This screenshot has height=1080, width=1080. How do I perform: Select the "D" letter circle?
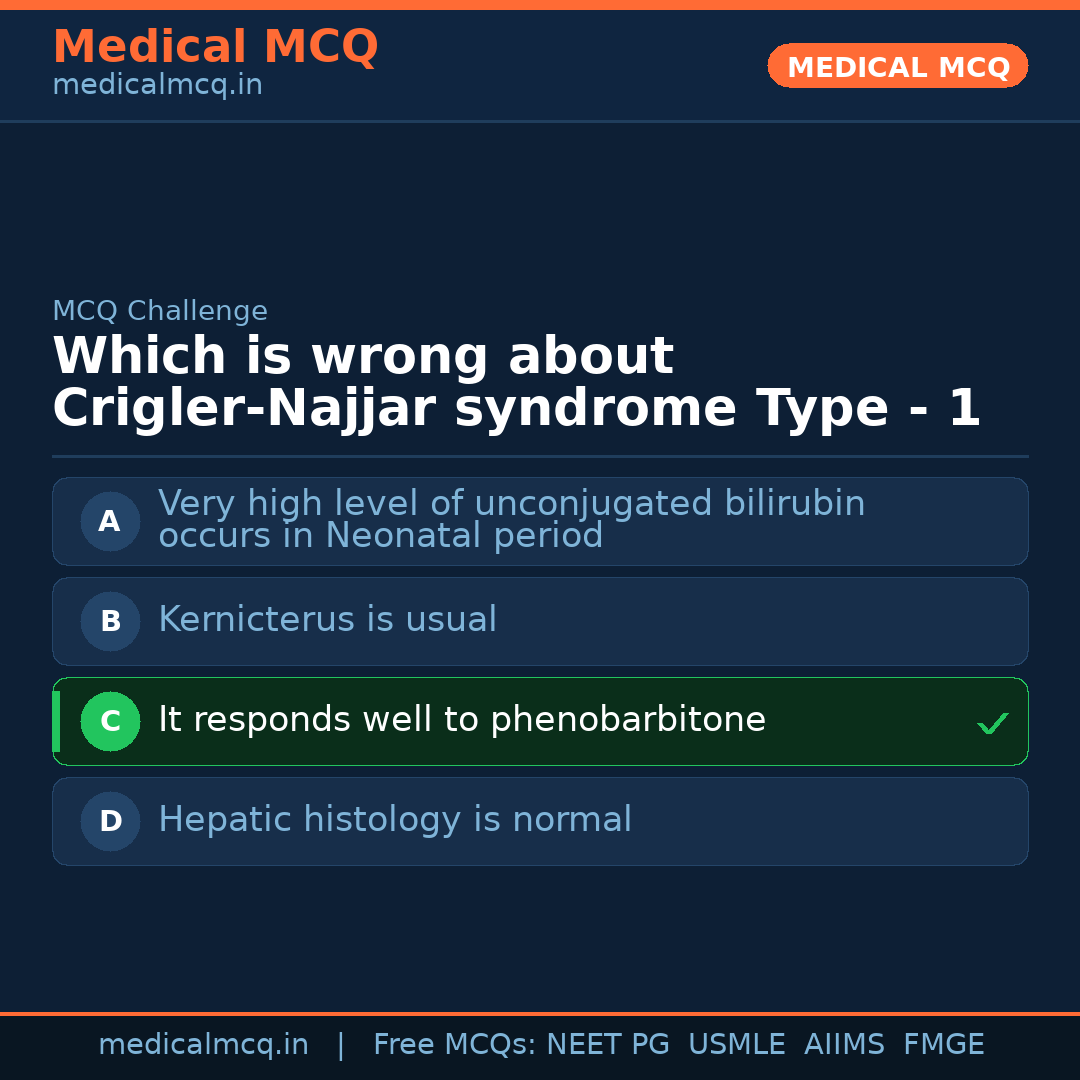(110, 821)
